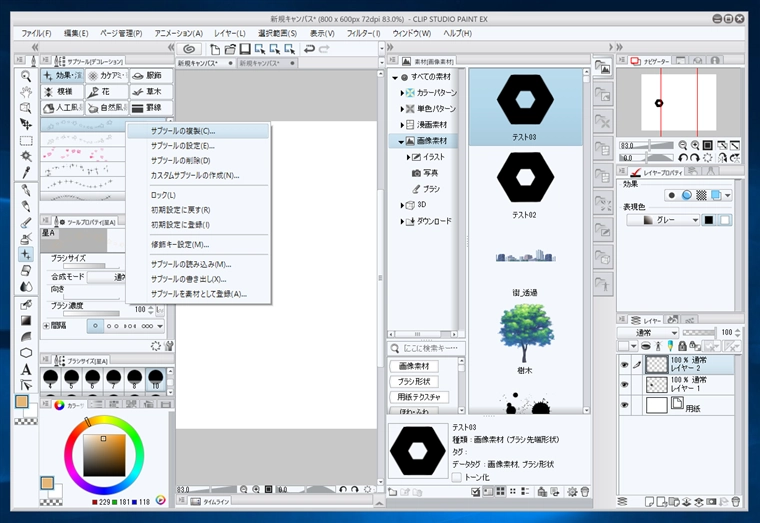
Task: Toggle the gray expression color button
Action: (x=709, y=220)
